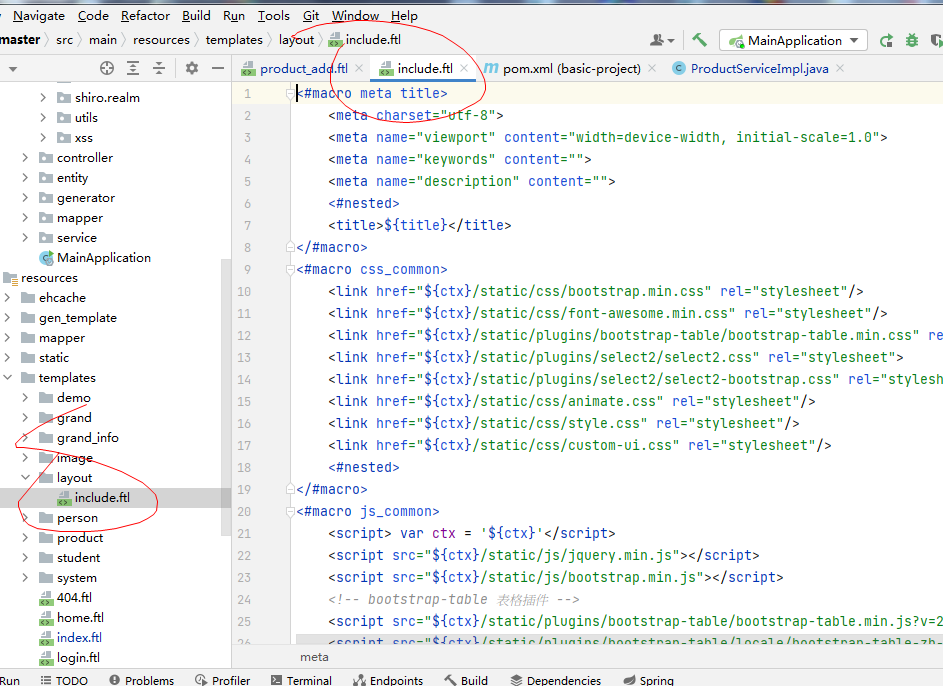Open the Refactor menu
943x686 pixels.
[x=145, y=16]
